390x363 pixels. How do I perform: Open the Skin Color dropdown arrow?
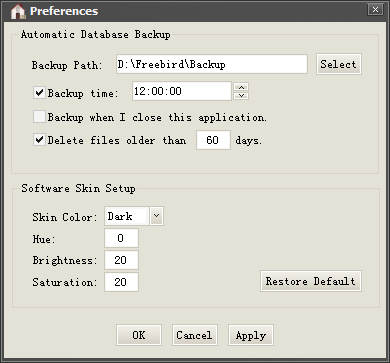pos(157,216)
